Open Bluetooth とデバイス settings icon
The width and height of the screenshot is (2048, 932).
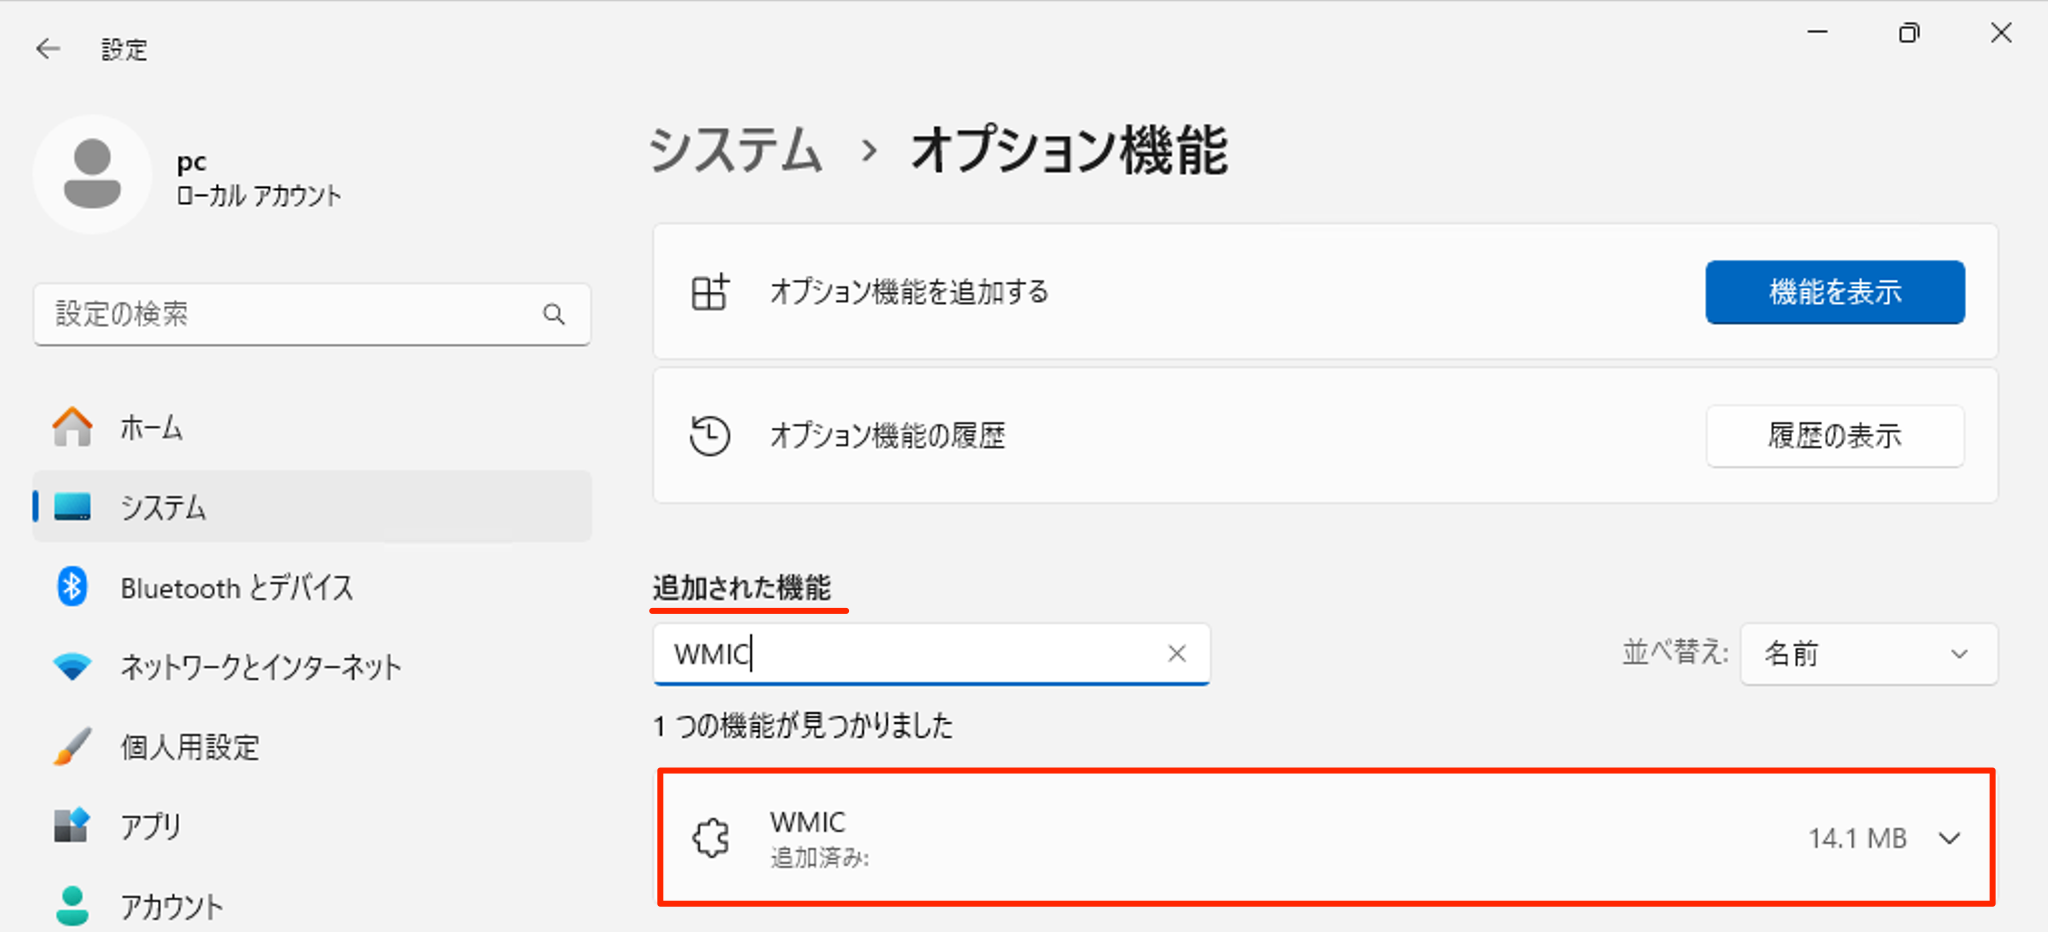(x=71, y=587)
